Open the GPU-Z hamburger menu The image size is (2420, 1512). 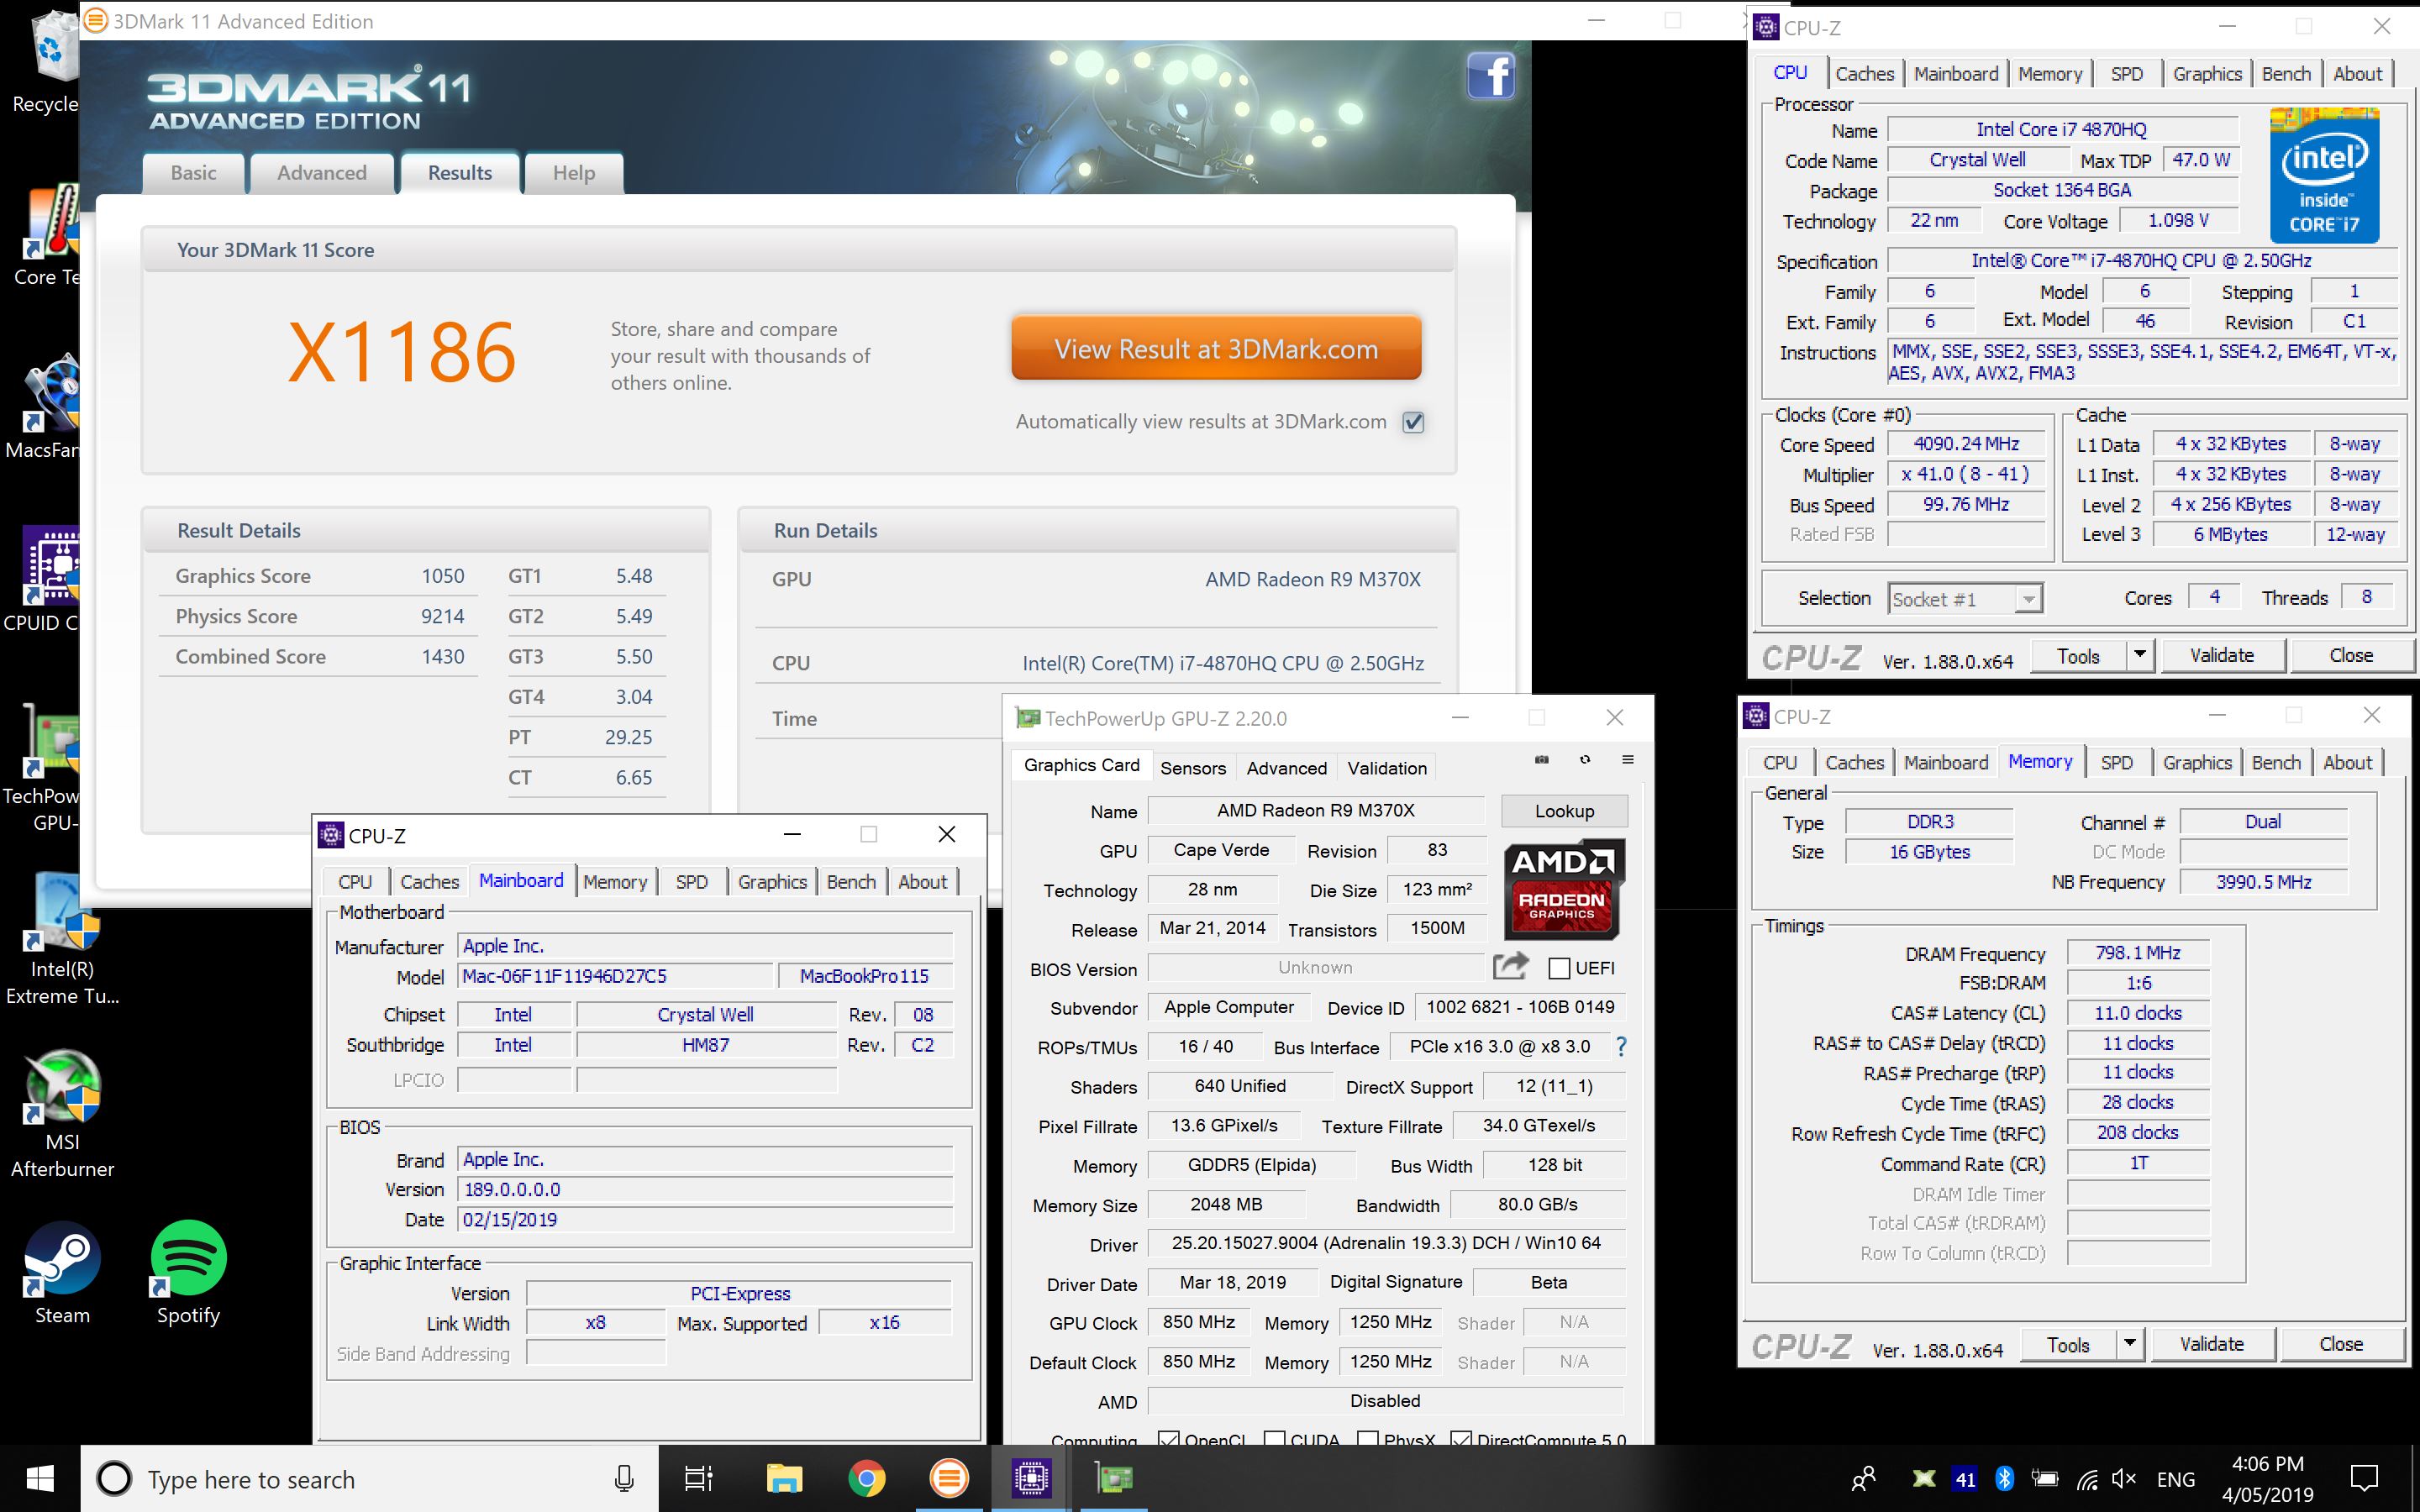(1628, 760)
